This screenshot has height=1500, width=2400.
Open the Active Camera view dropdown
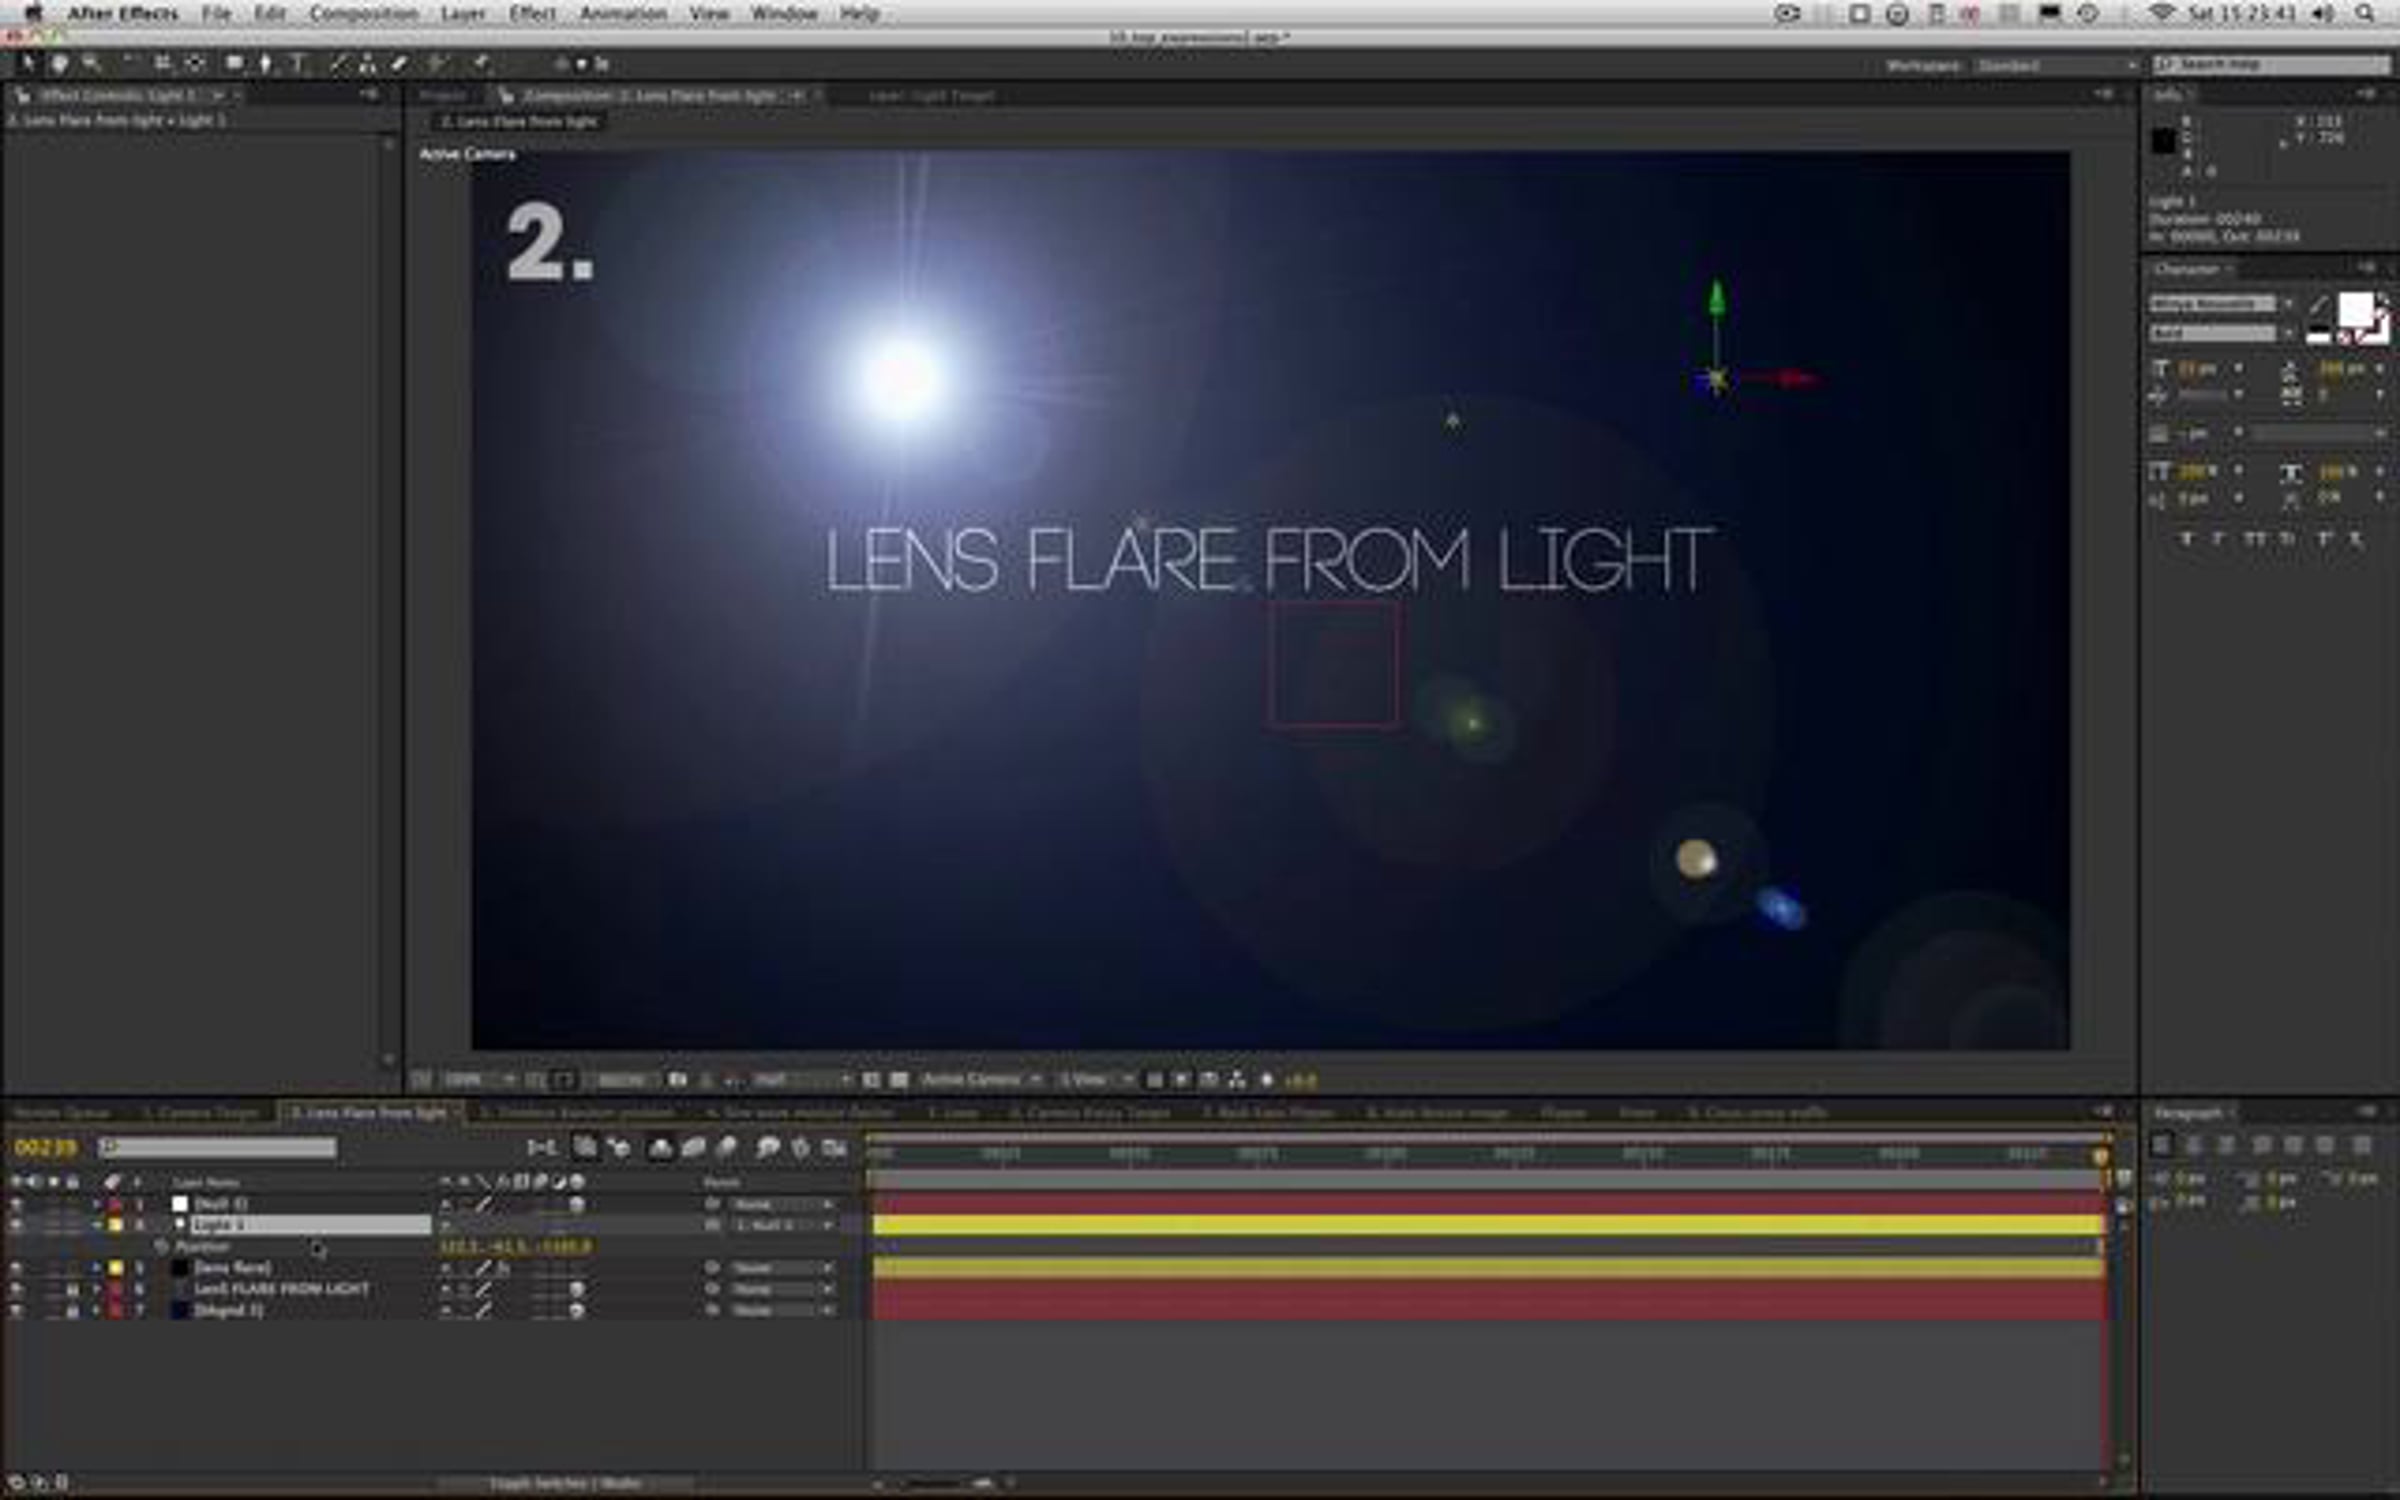pos(981,1080)
